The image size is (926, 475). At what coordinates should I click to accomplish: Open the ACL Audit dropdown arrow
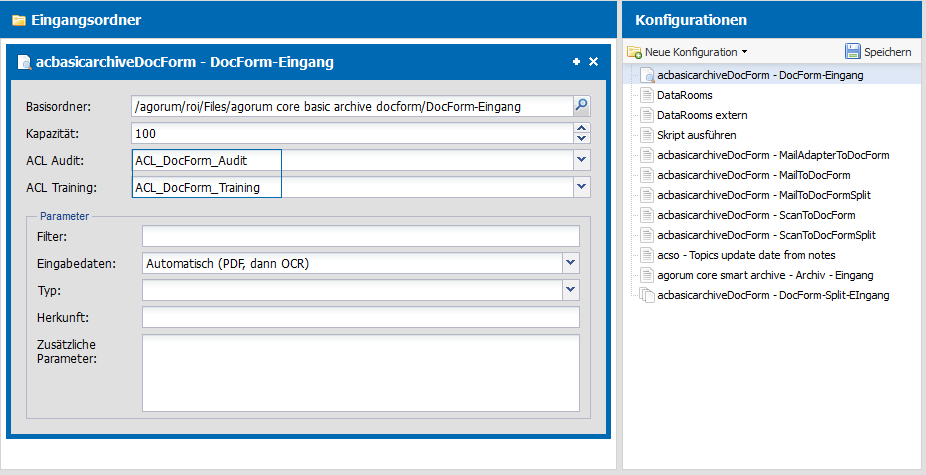click(x=582, y=160)
